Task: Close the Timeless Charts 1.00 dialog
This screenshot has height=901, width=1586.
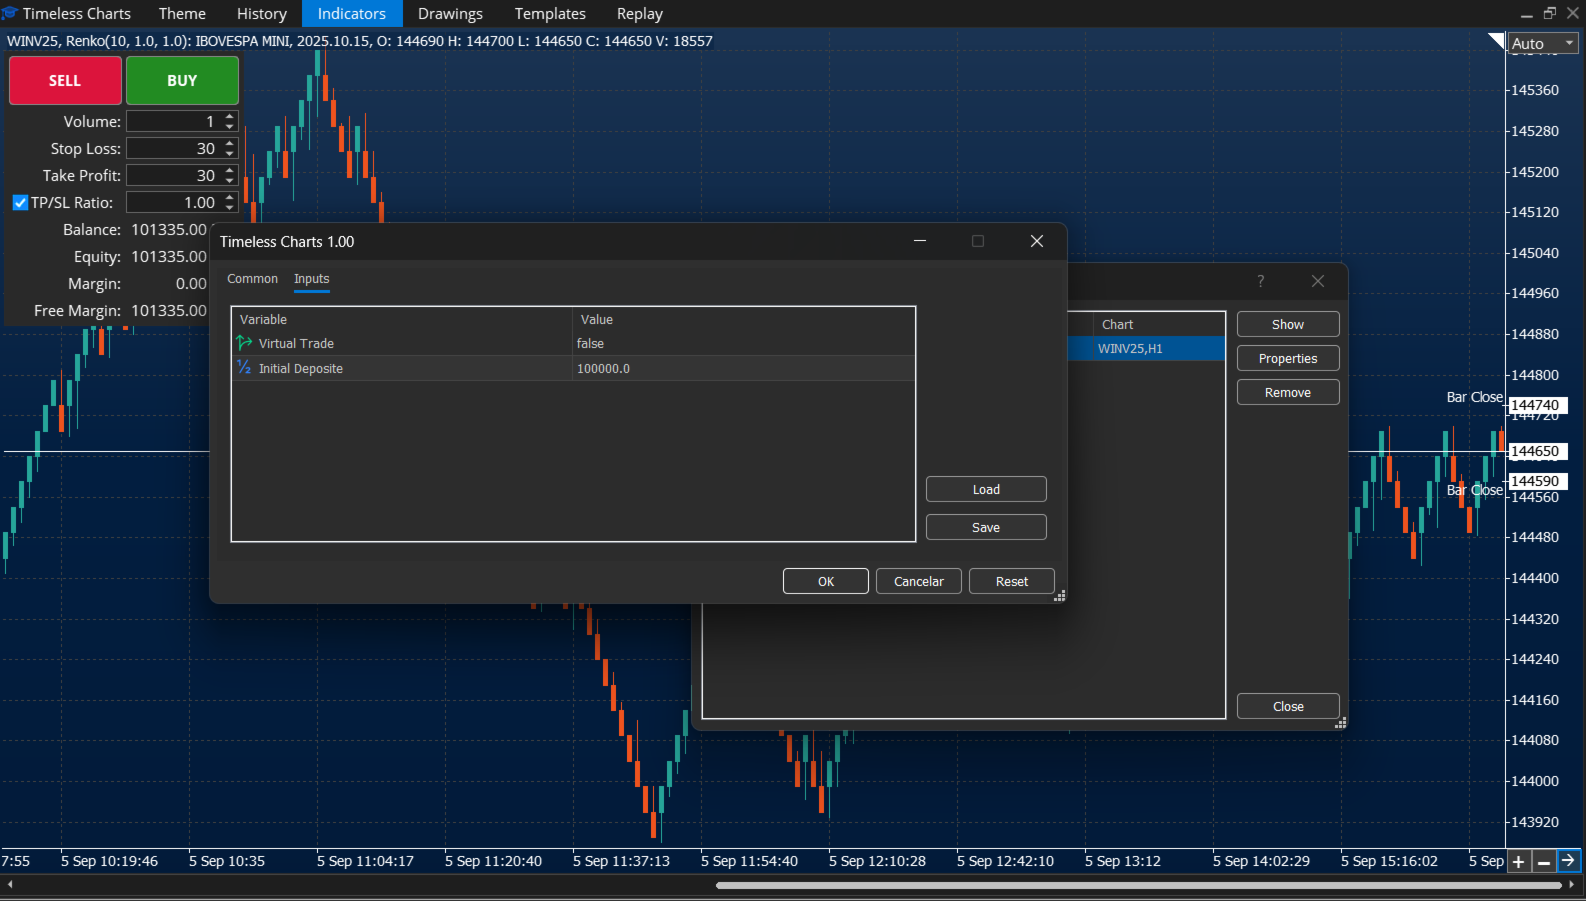Action: (1037, 241)
